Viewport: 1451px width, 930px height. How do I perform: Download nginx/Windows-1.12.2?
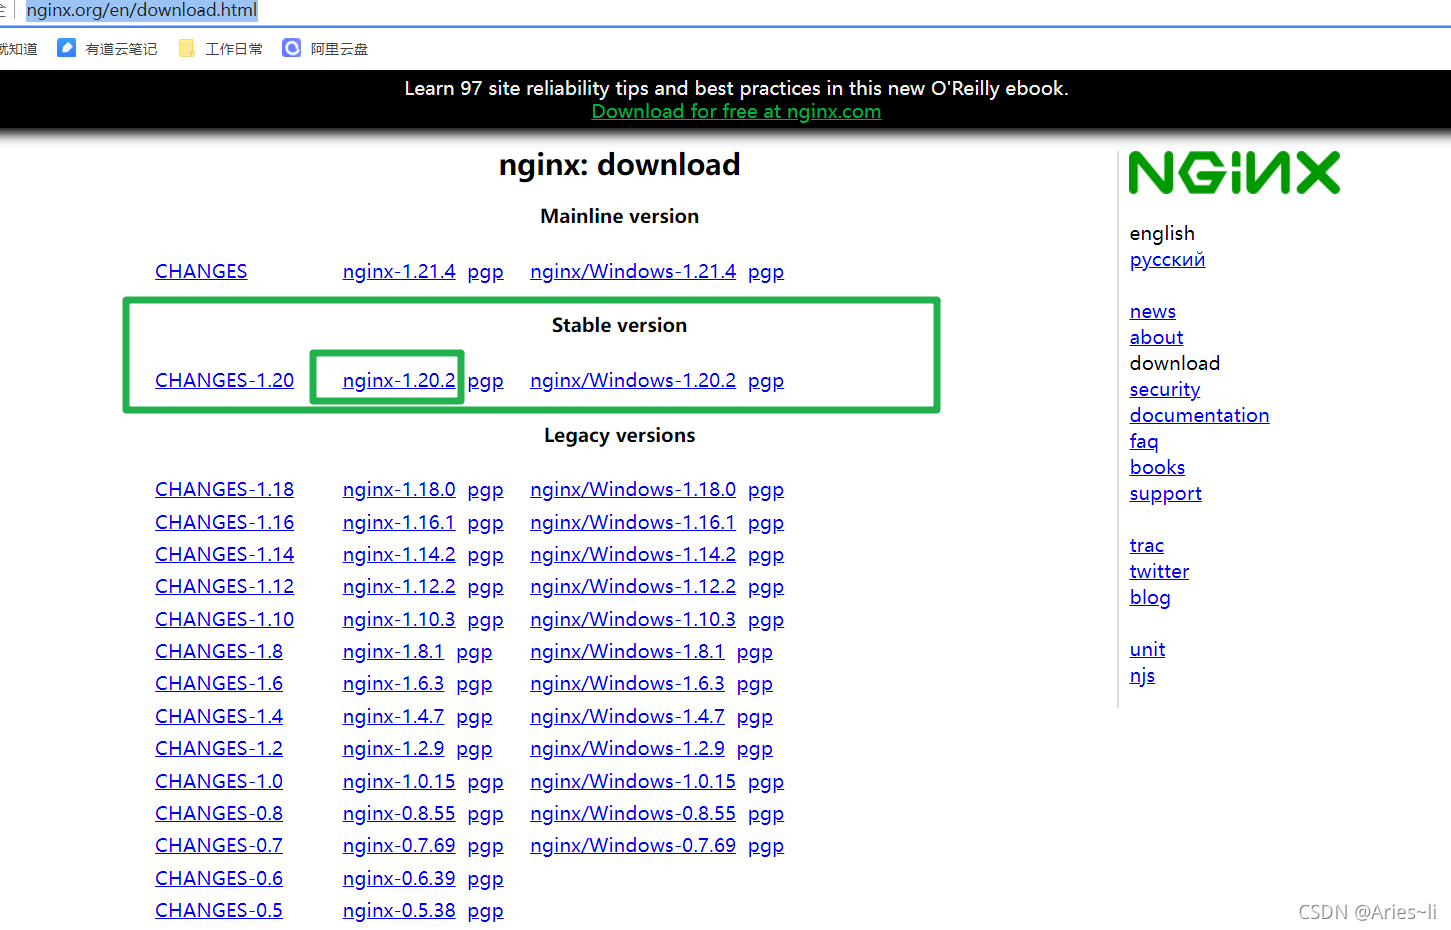click(633, 586)
